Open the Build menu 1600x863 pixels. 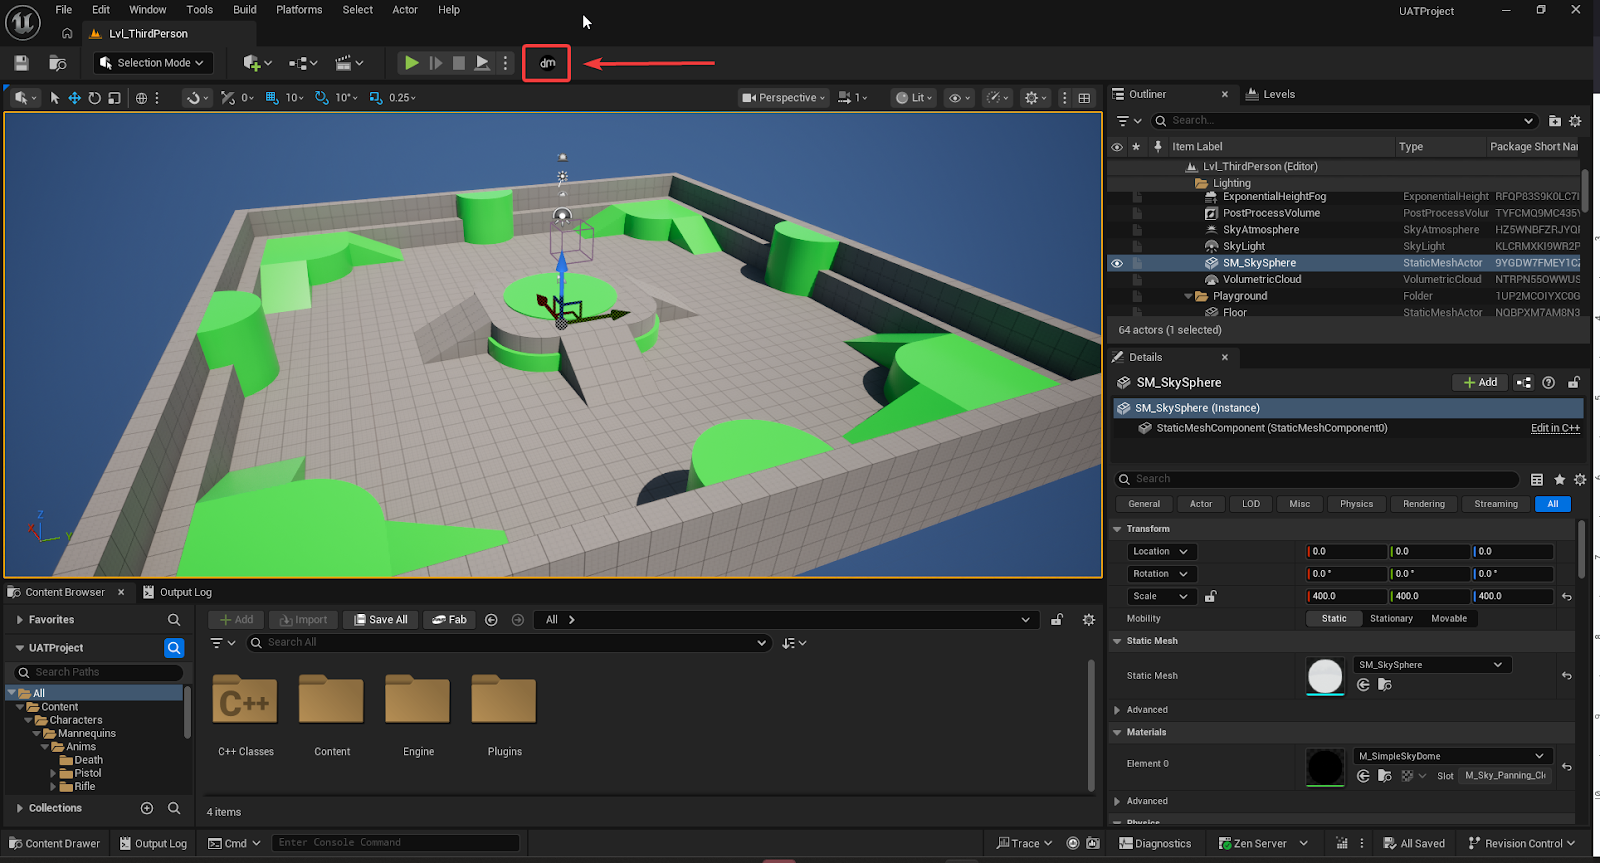tap(245, 10)
